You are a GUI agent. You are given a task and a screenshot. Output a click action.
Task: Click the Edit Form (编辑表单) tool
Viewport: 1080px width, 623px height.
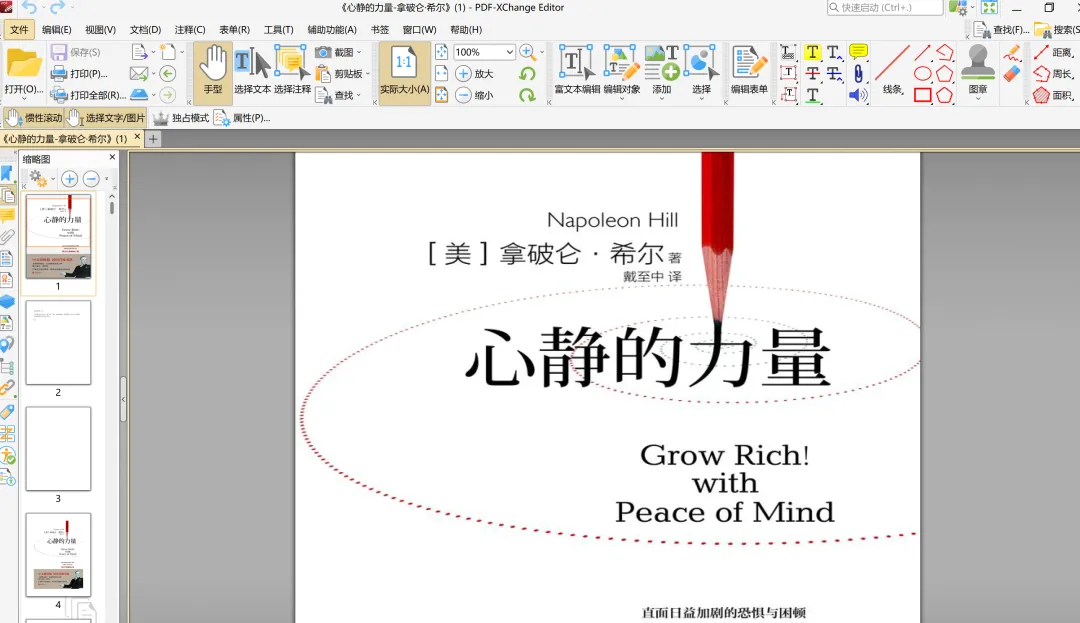pyautogui.click(x=749, y=70)
